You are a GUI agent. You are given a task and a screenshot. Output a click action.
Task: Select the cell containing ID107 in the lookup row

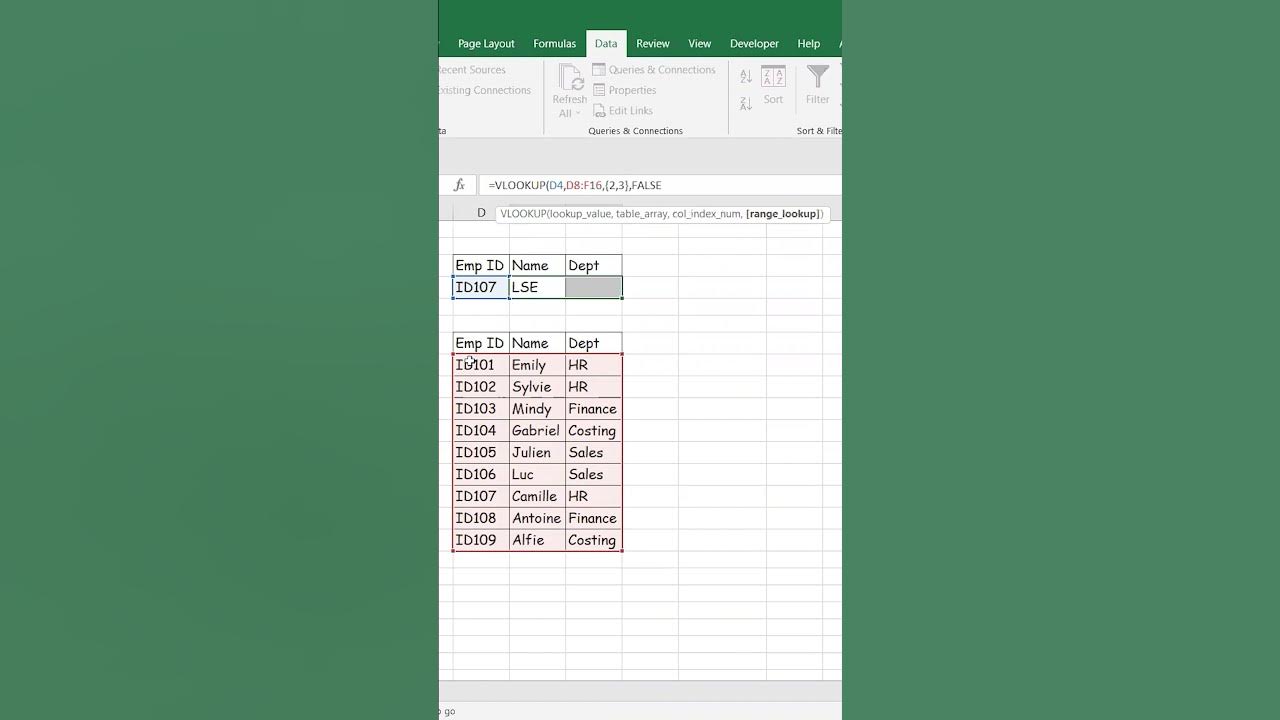tap(481, 287)
